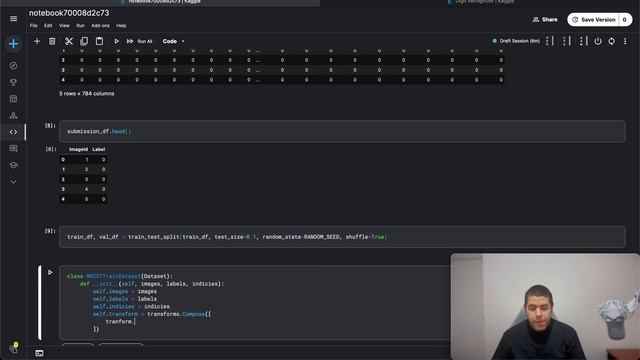Click the Share button
The width and height of the screenshot is (640, 360).
pyautogui.click(x=545, y=20)
